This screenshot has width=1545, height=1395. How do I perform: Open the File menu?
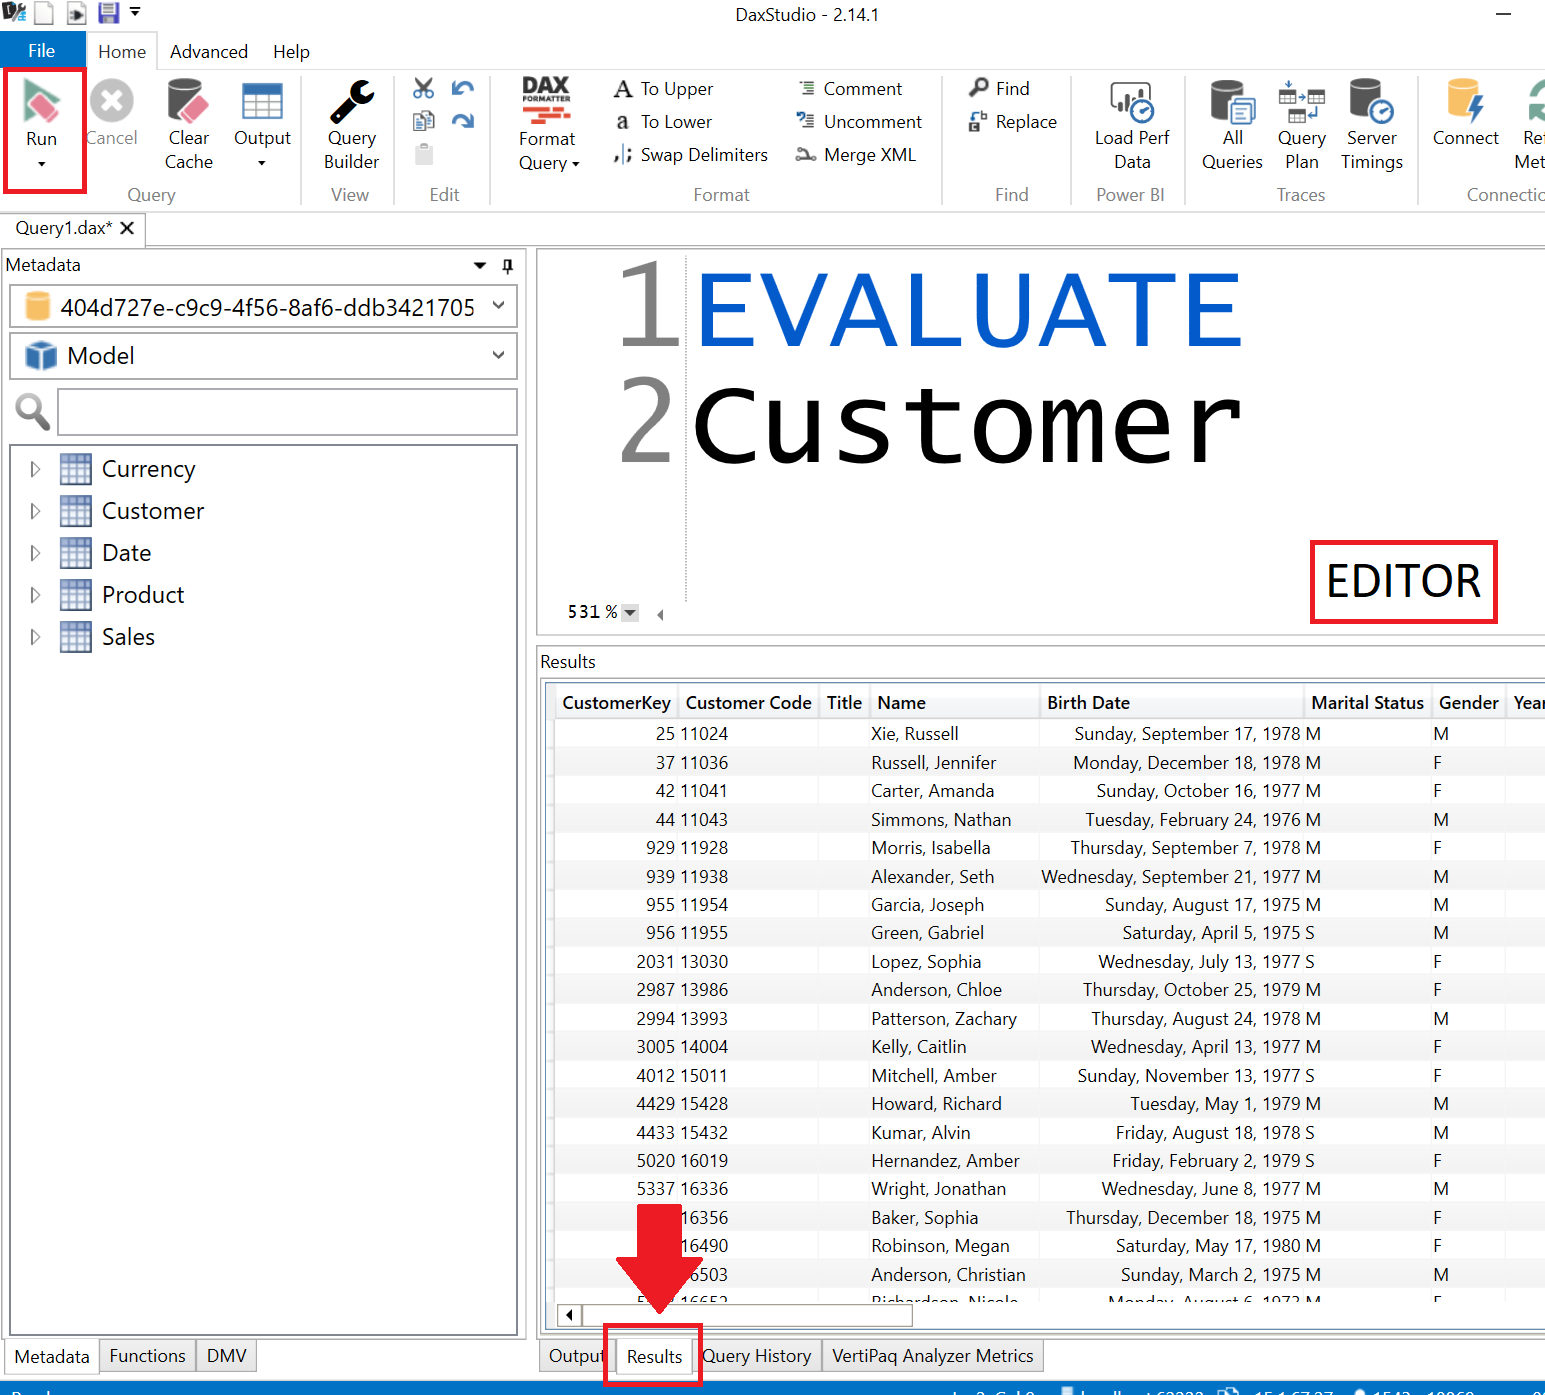click(42, 51)
